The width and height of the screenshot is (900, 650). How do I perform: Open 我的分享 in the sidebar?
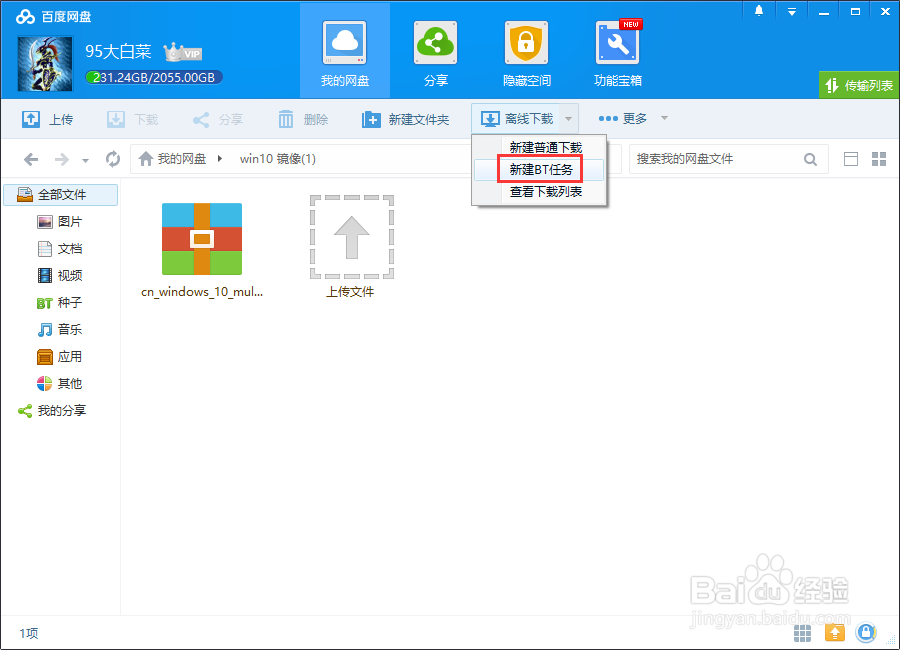(52, 411)
